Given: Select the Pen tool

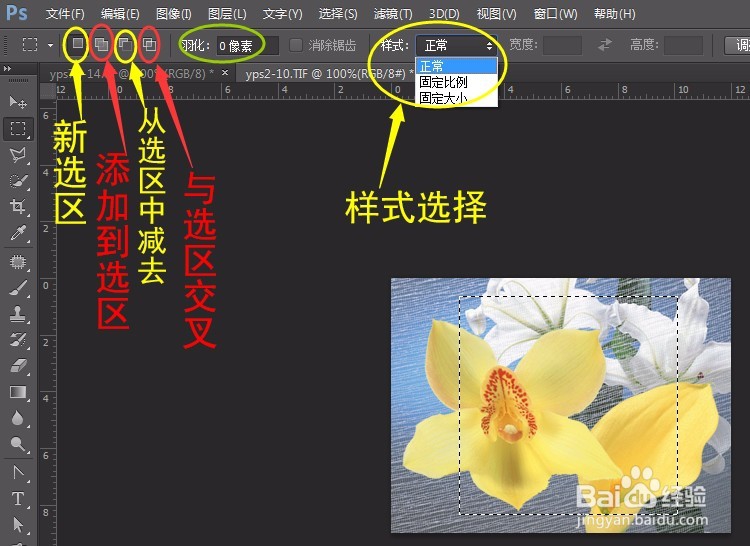Looking at the screenshot, I should pos(18,473).
